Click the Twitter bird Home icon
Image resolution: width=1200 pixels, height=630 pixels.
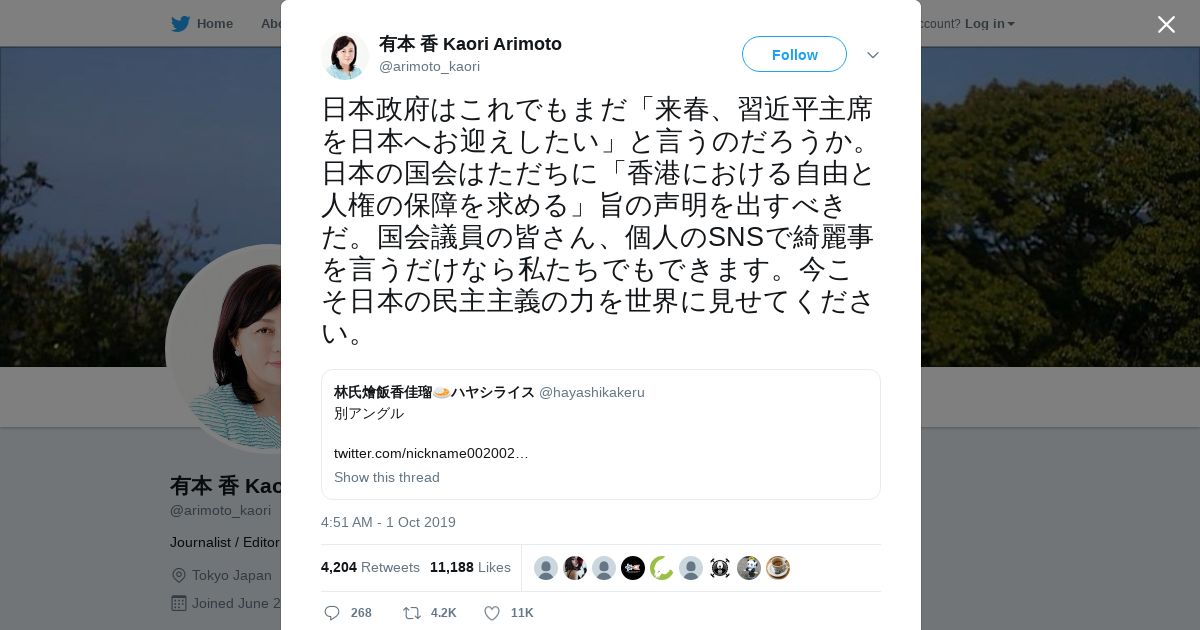click(x=180, y=23)
